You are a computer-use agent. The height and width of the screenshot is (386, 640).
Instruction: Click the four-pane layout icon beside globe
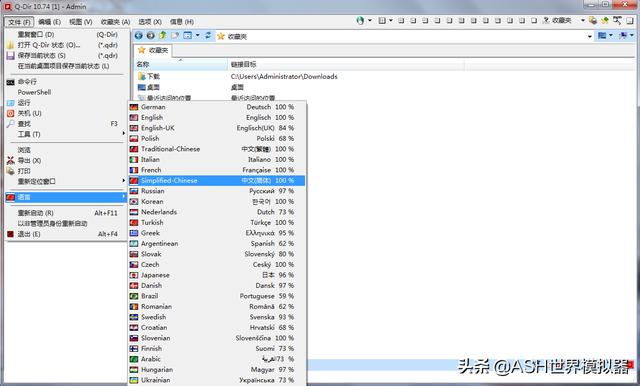click(x=382, y=20)
